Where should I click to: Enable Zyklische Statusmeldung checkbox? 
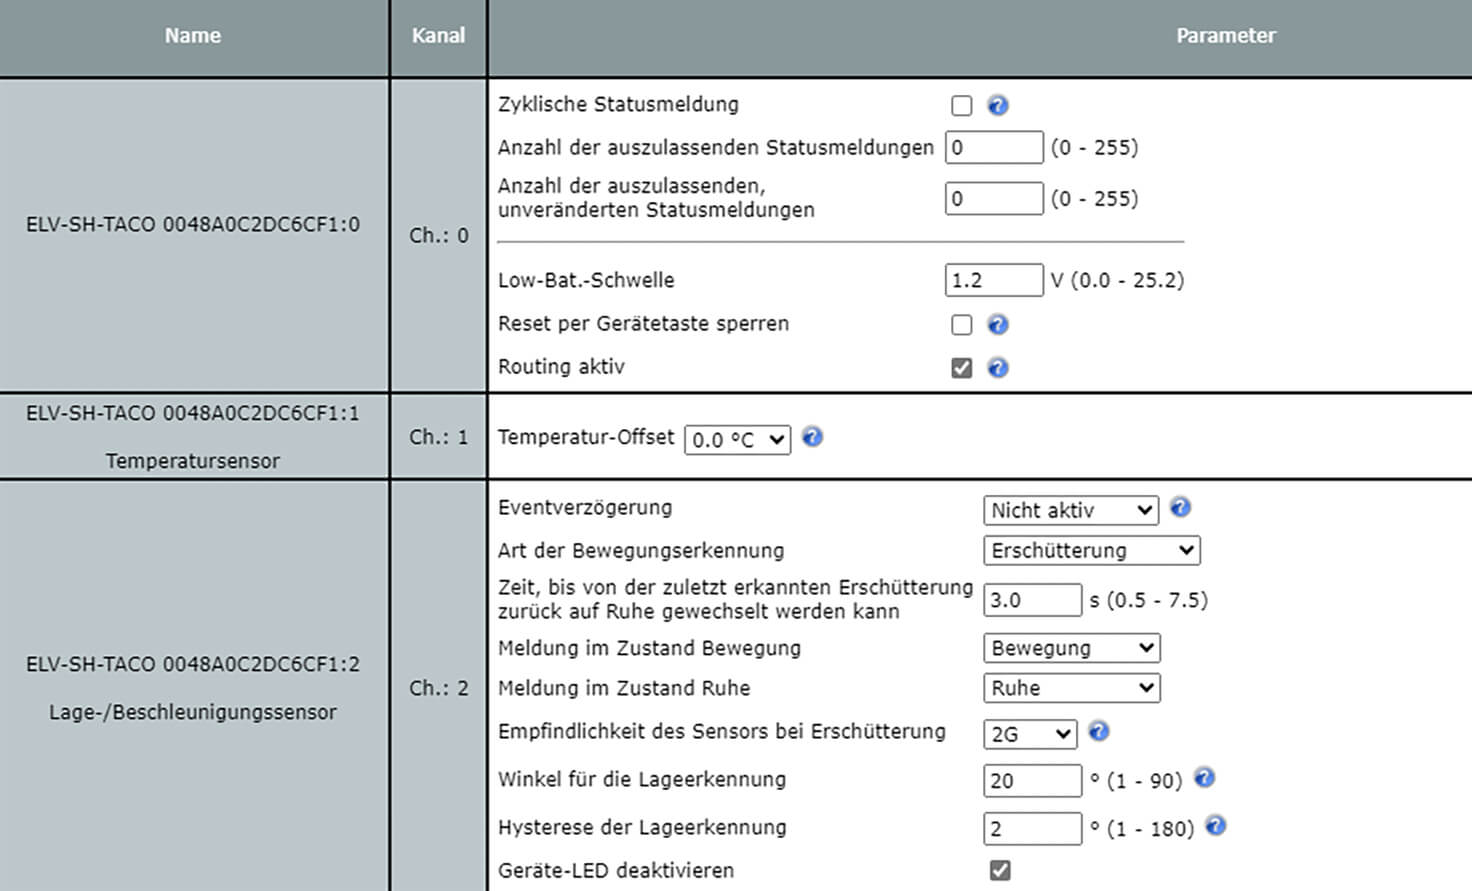[962, 105]
